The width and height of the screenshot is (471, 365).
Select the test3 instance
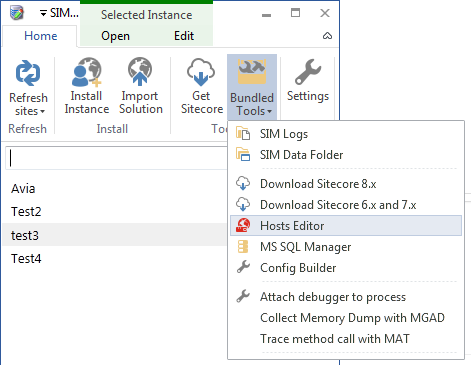click(x=114, y=235)
